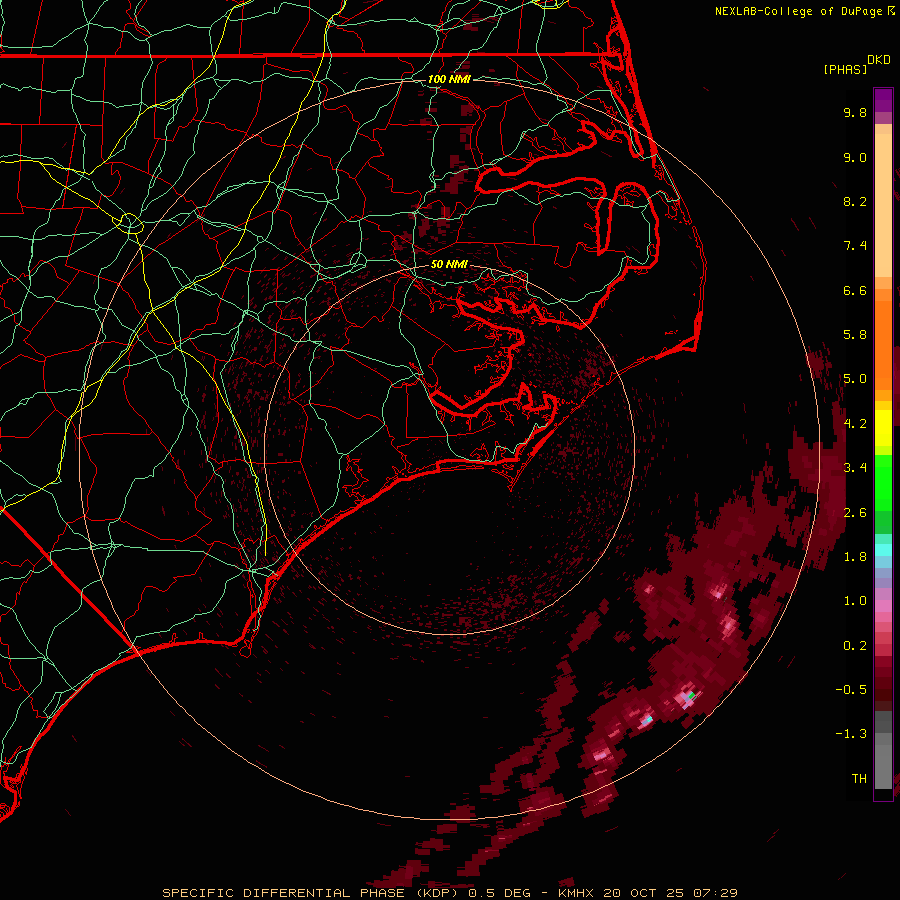
Task: Click the cyan pixel in the offshore storm band
Action: click(649, 719)
